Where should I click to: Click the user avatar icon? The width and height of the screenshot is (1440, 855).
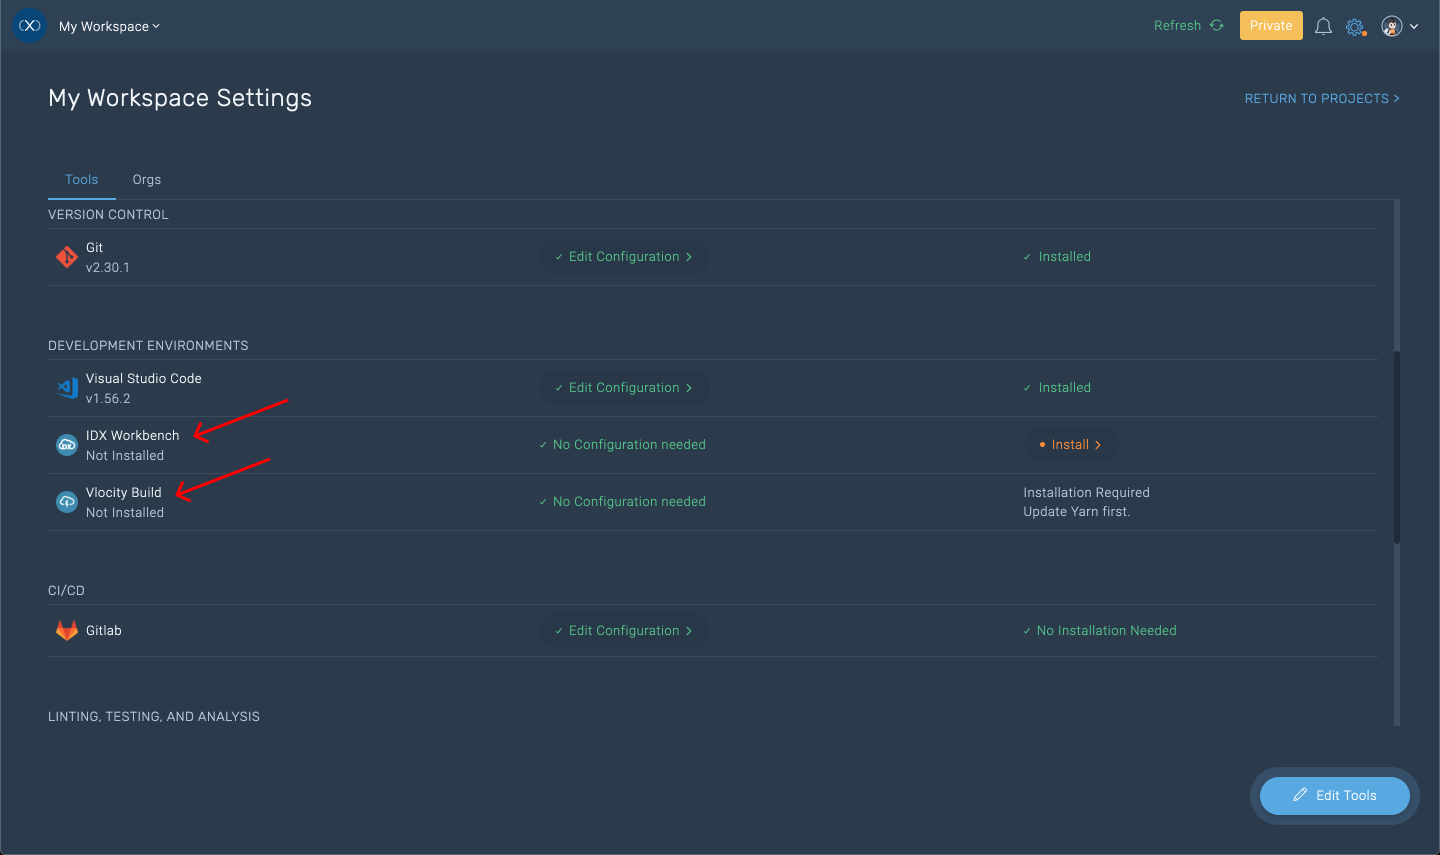[1391, 27]
